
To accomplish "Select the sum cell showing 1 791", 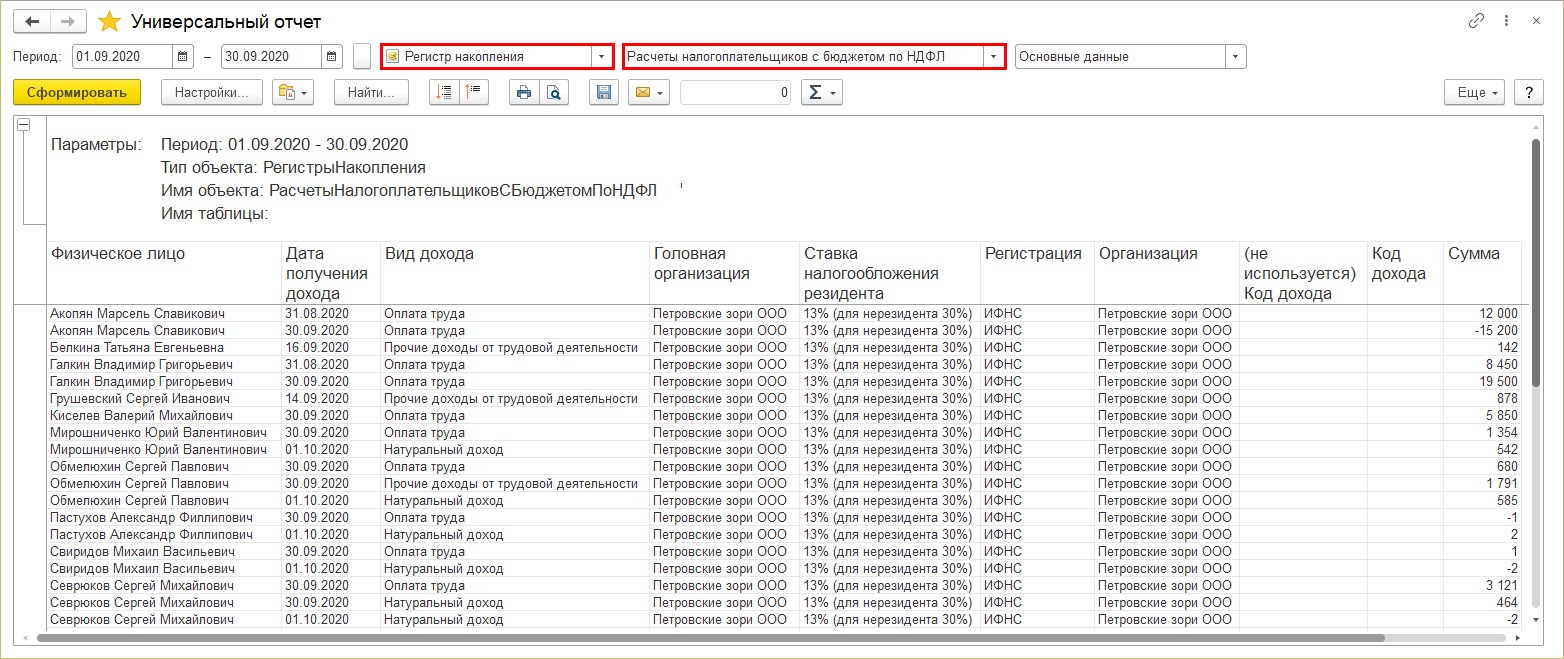I will [x=1482, y=484].
